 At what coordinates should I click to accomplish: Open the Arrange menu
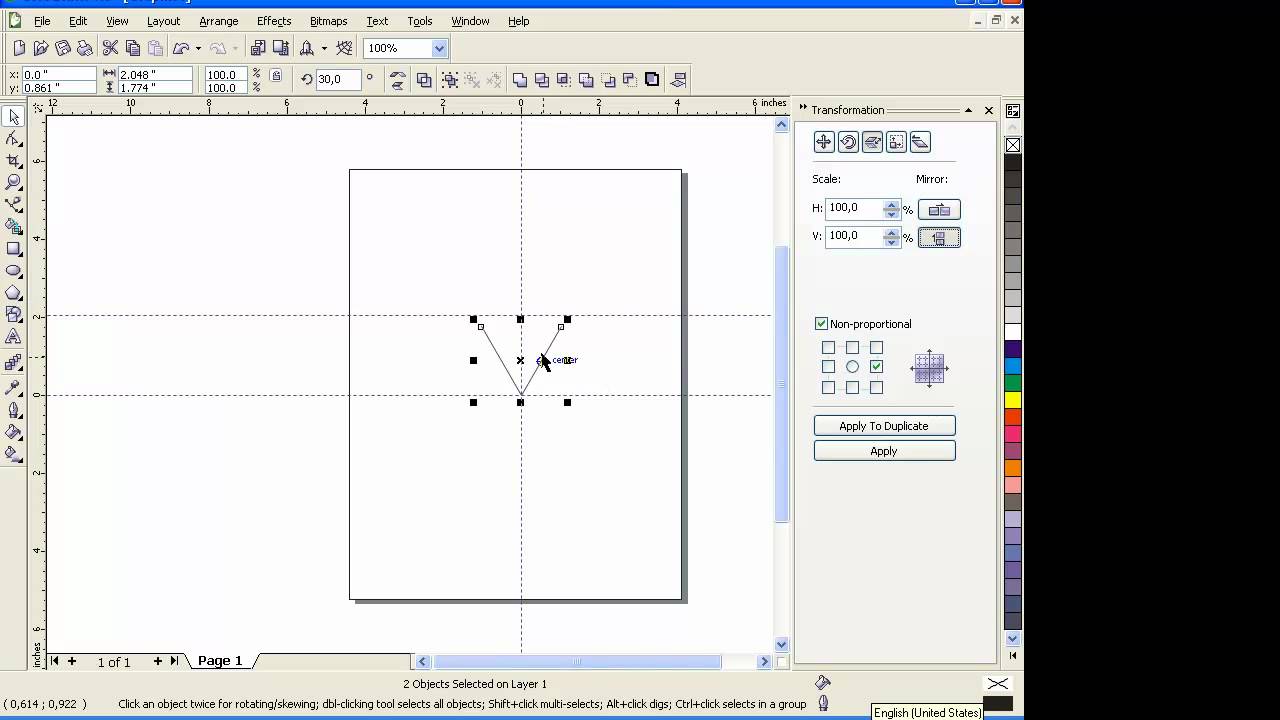point(218,21)
